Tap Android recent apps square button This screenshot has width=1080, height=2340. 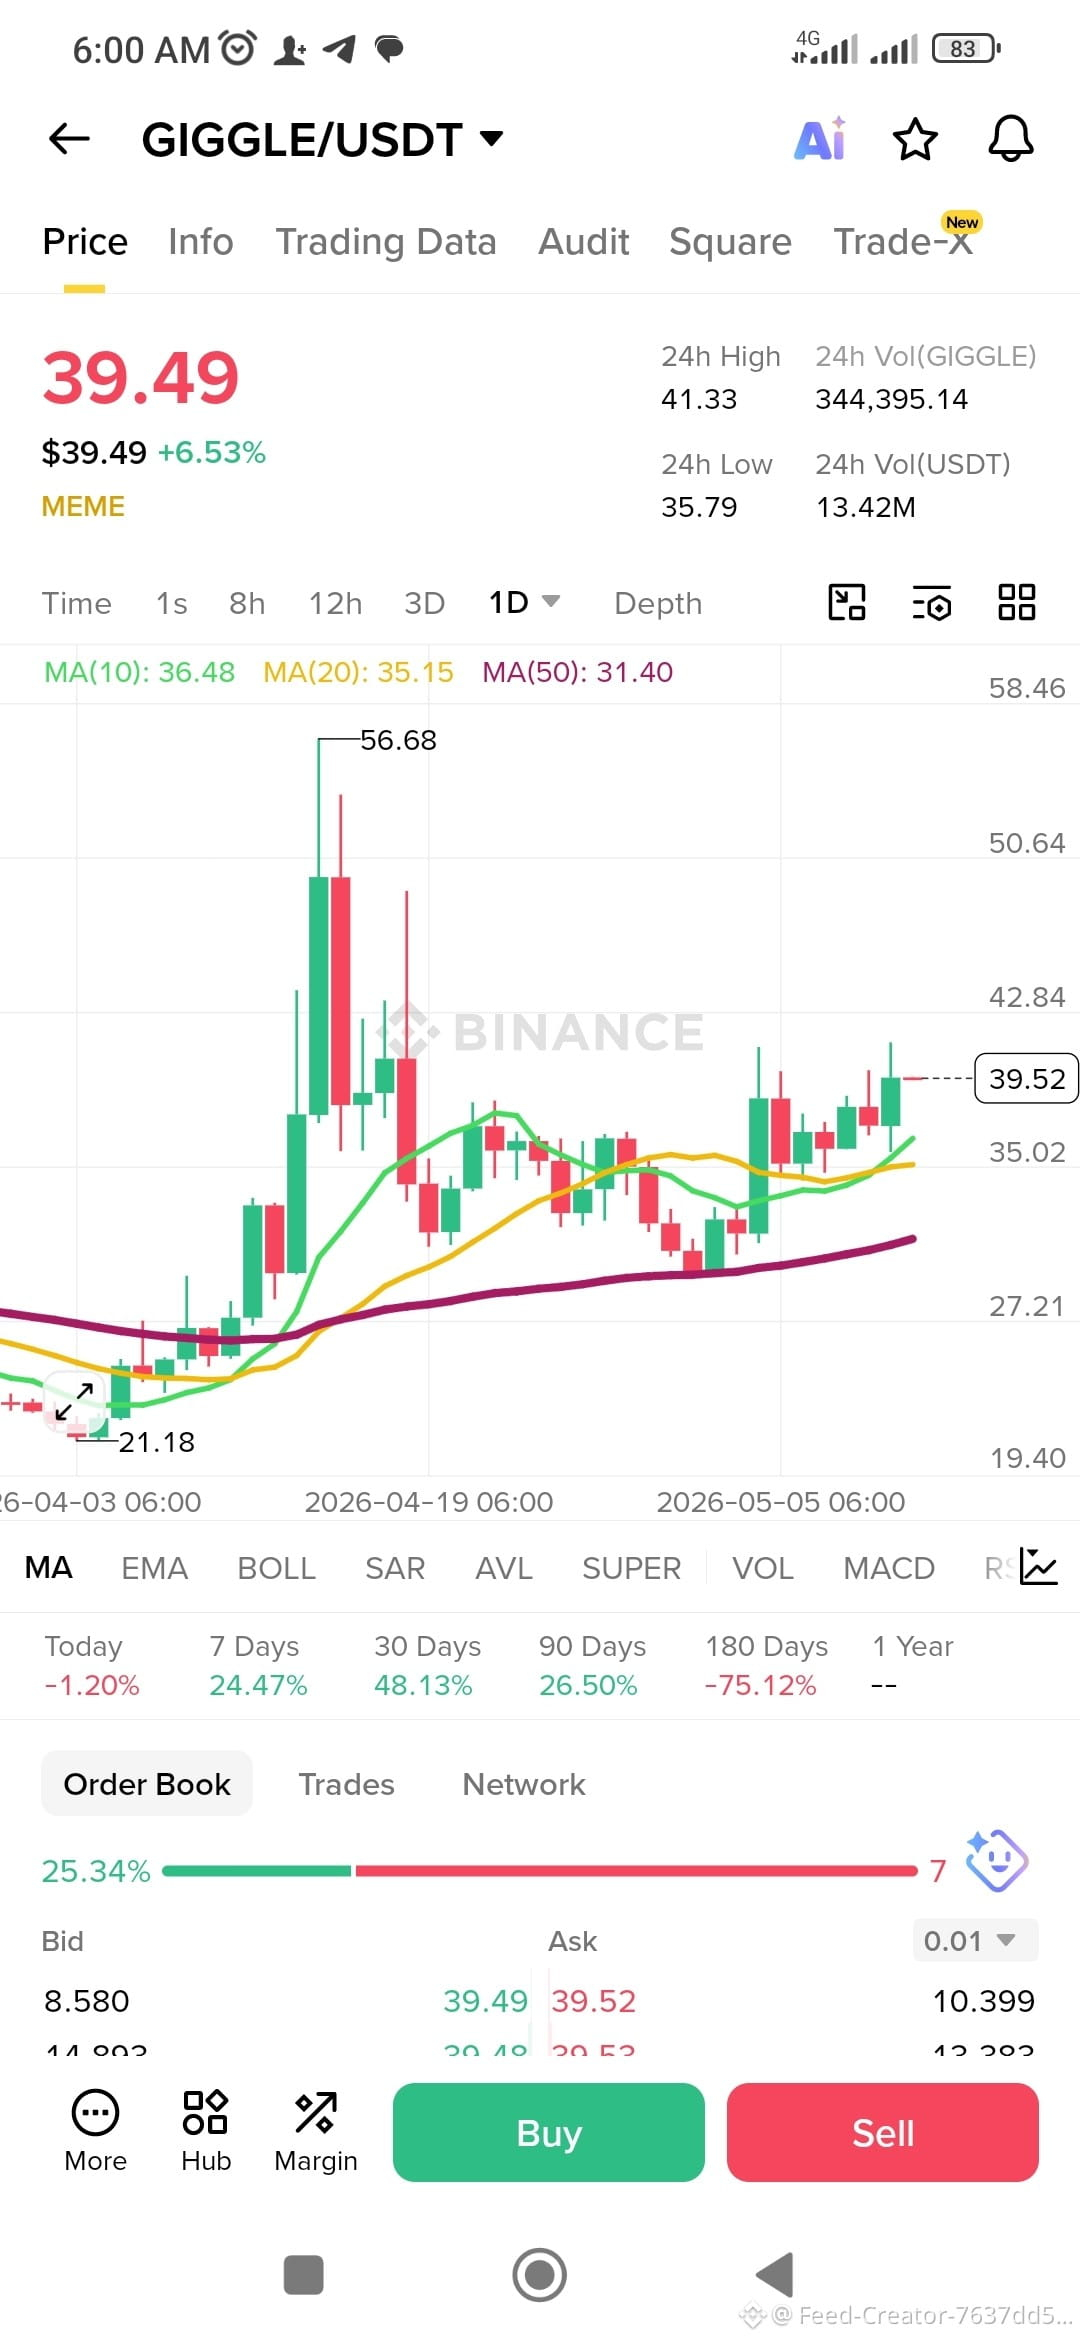pyautogui.click(x=304, y=2275)
